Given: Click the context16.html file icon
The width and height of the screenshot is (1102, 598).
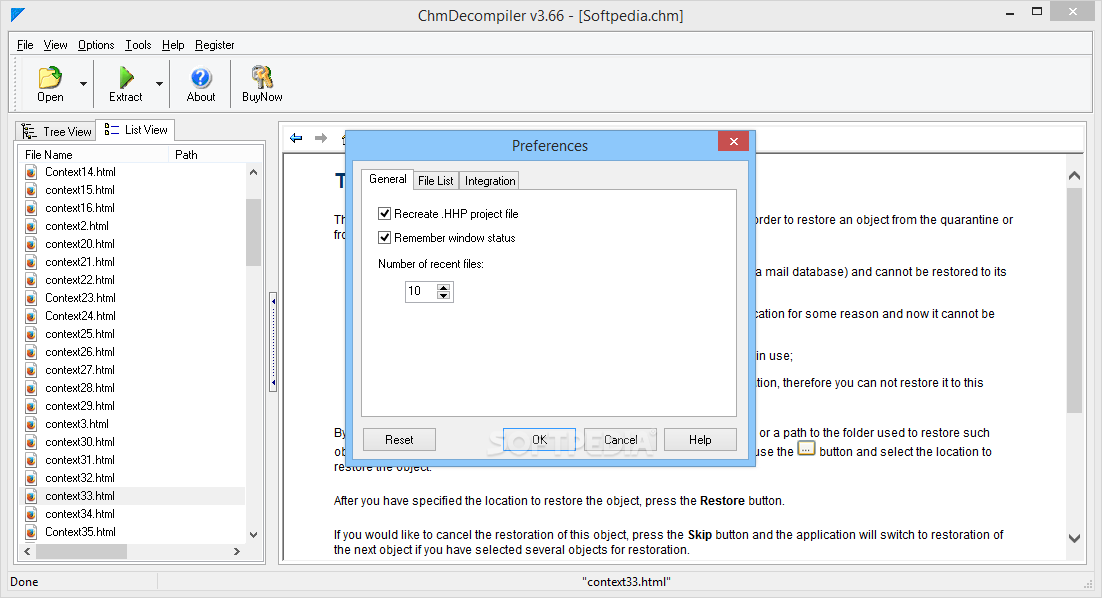Looking at the screenshot, I should coord(31,208).
